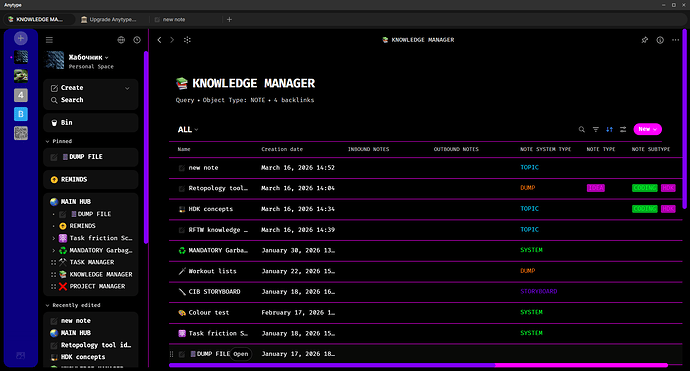This screenshot has height=371, width=690.
Task: Tick the DUMP FILE checkbox in the table
Action: 182,354
